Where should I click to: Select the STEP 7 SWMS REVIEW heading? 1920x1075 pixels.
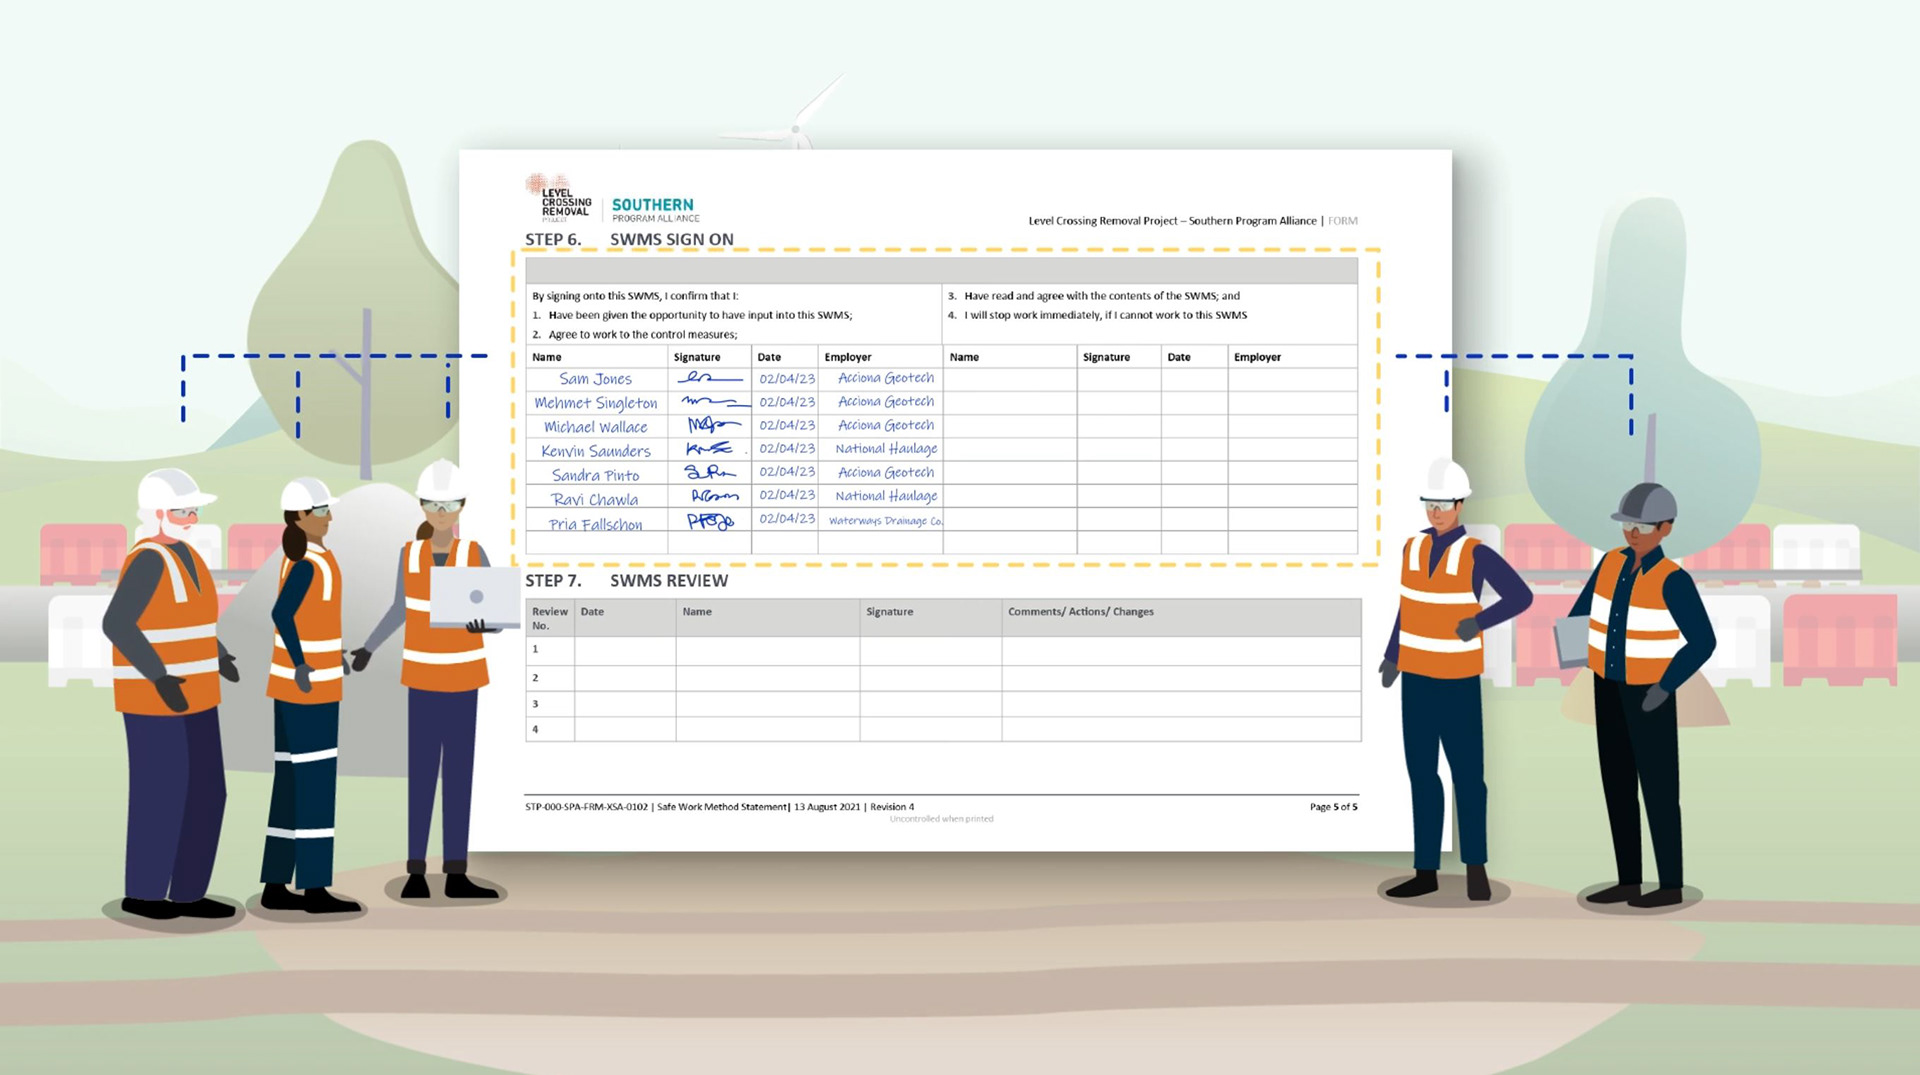click(x=628, y=580)
